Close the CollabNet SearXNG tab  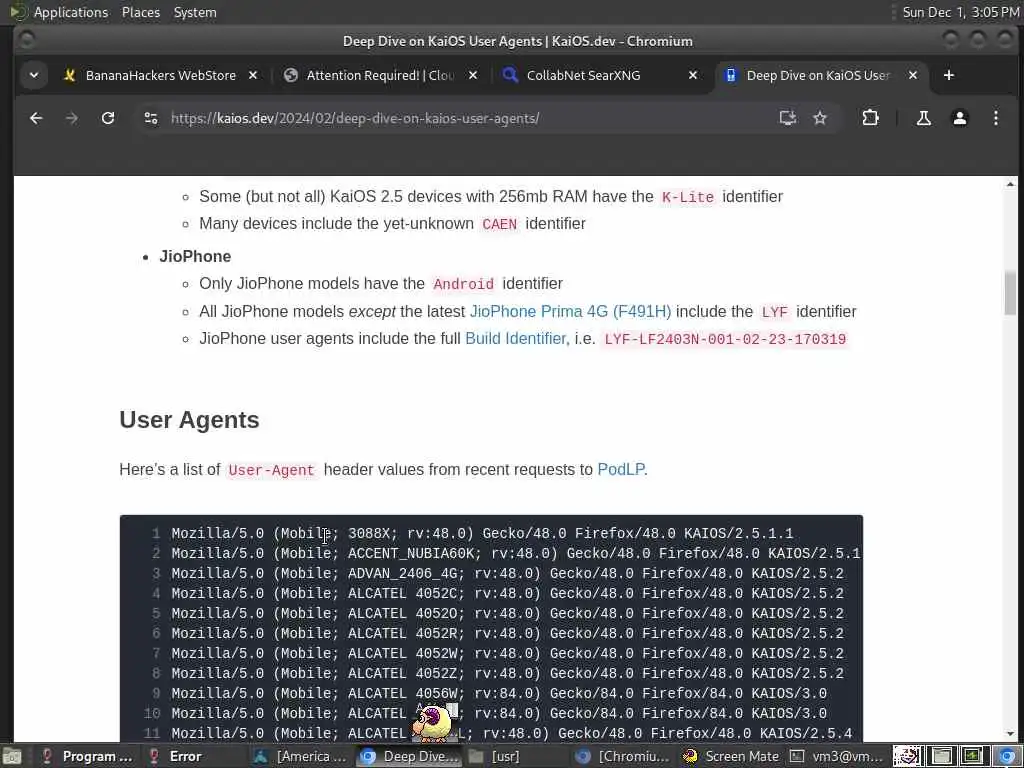[693, 75]
